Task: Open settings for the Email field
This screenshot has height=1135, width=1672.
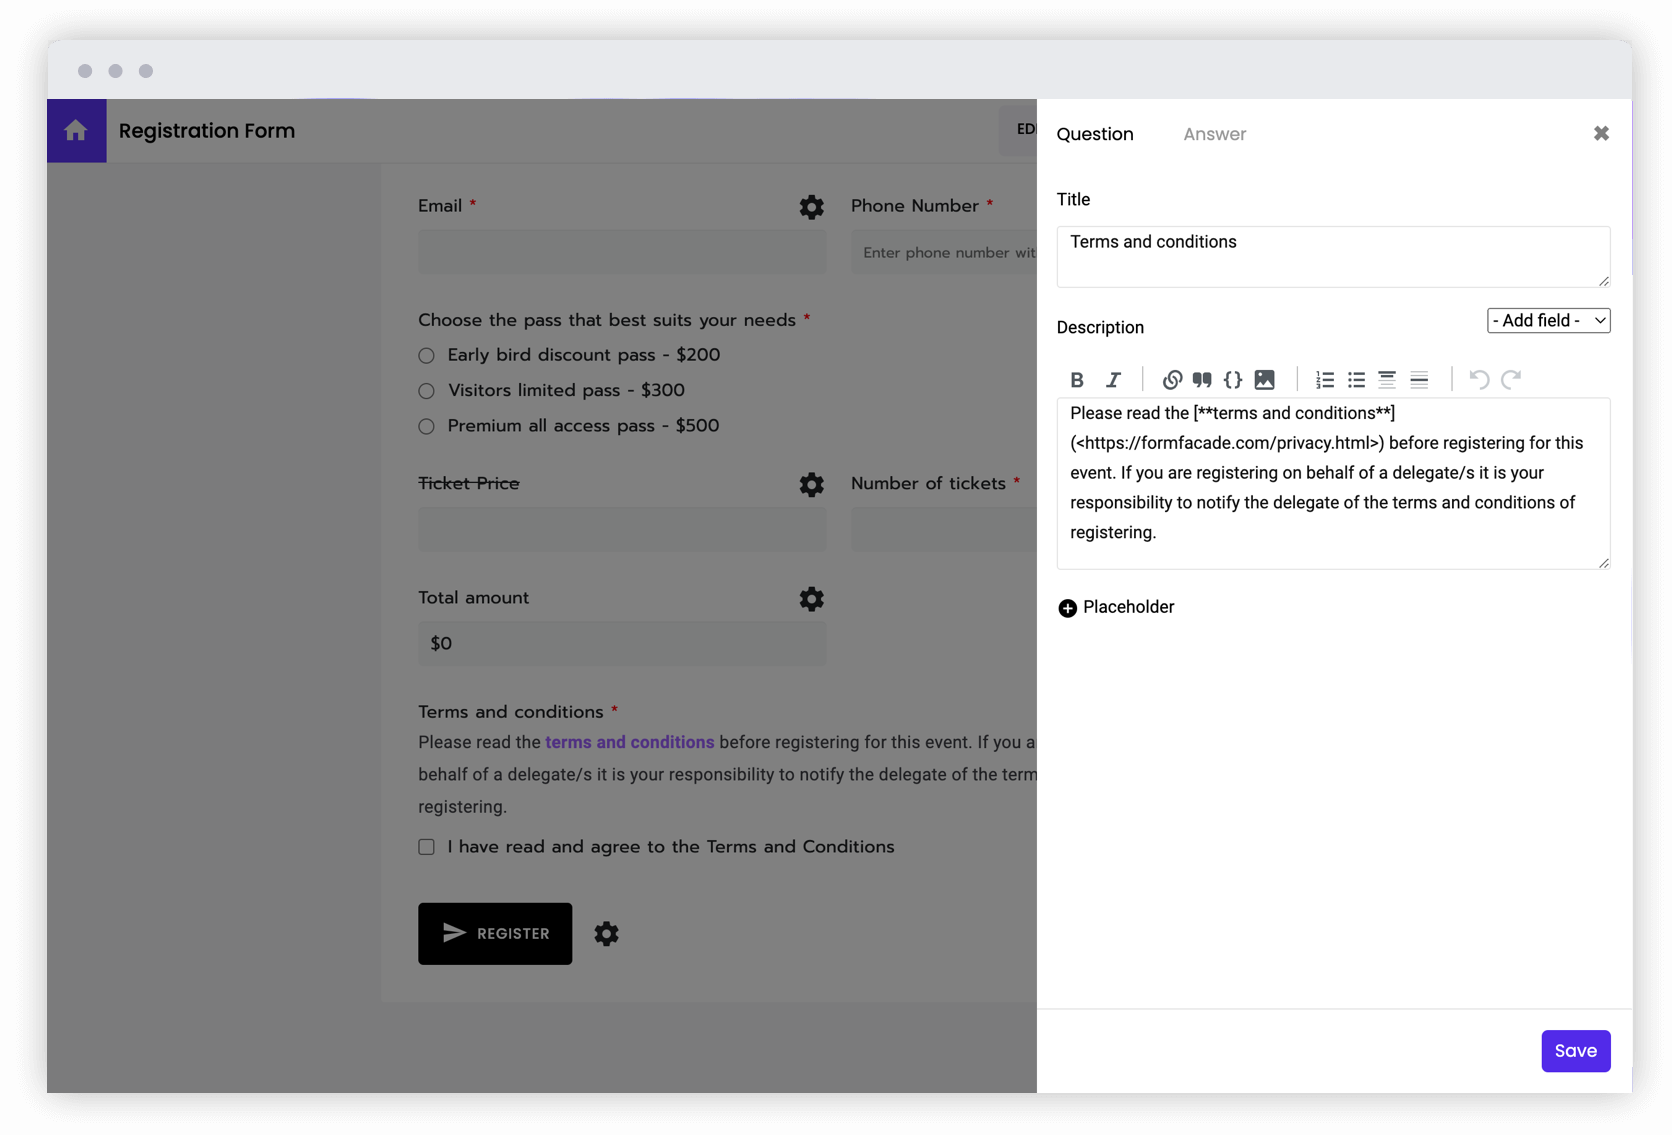Action: pyautogui.click(x=811, y=207)
